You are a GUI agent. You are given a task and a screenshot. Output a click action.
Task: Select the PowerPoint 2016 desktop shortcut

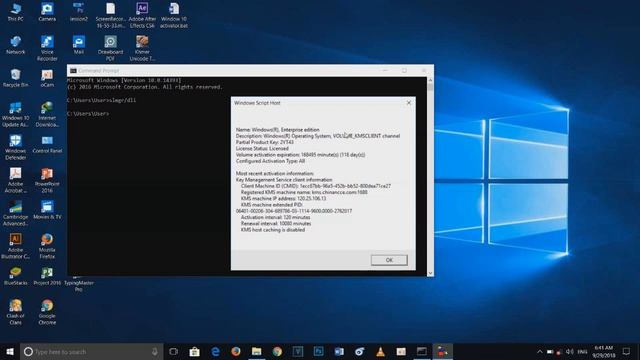[47, 180]
